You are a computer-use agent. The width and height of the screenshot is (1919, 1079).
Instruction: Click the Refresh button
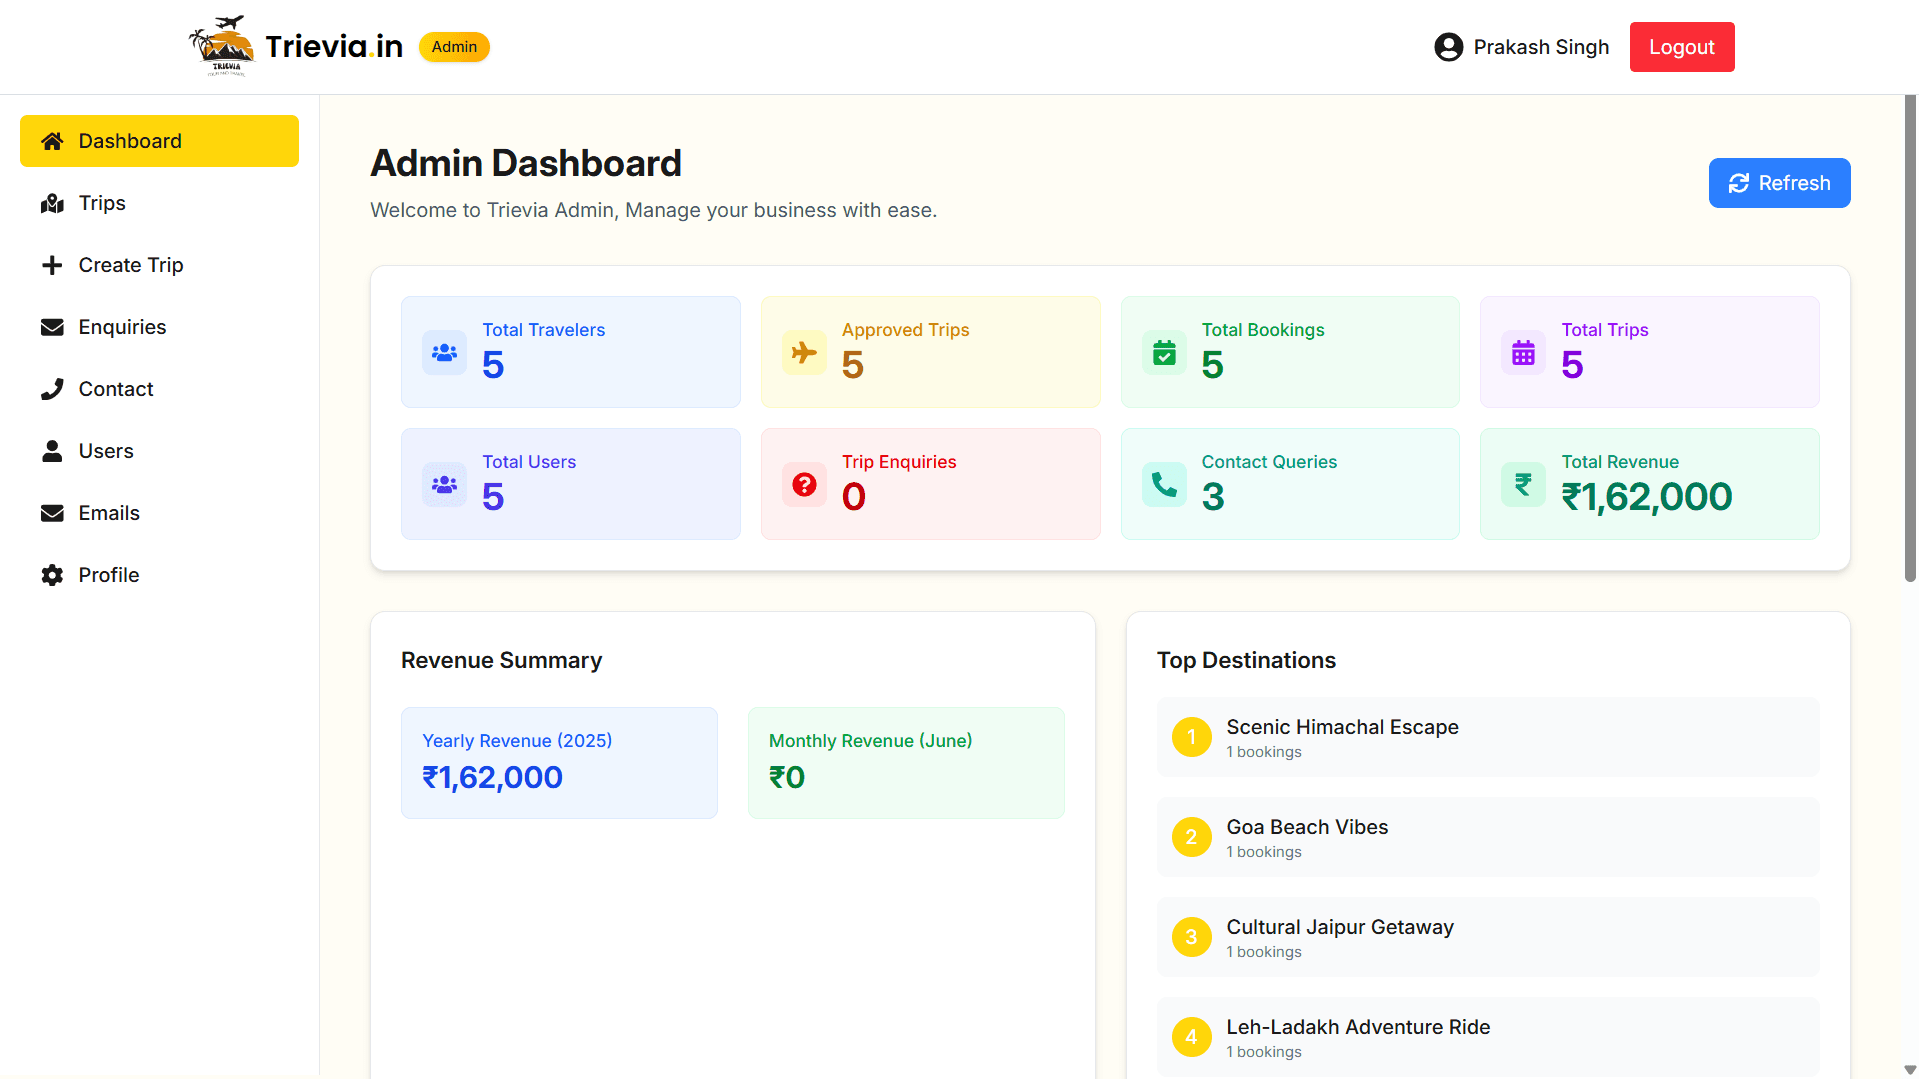(x=1779, y=183)
